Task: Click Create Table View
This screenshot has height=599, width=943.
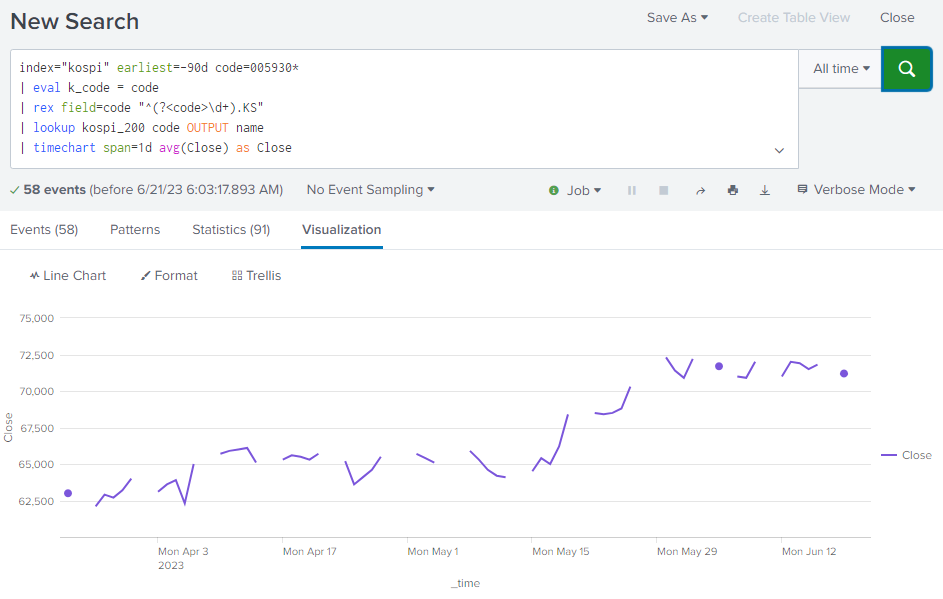Action: click(794, 18)
